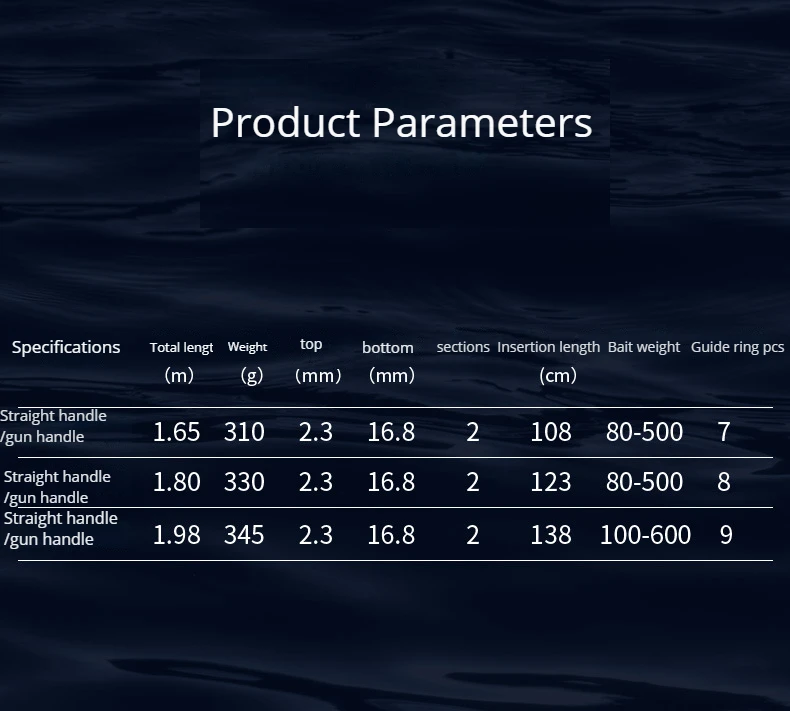Select the 310 weight value
The image size is (790, 711).
click(244, 432)
